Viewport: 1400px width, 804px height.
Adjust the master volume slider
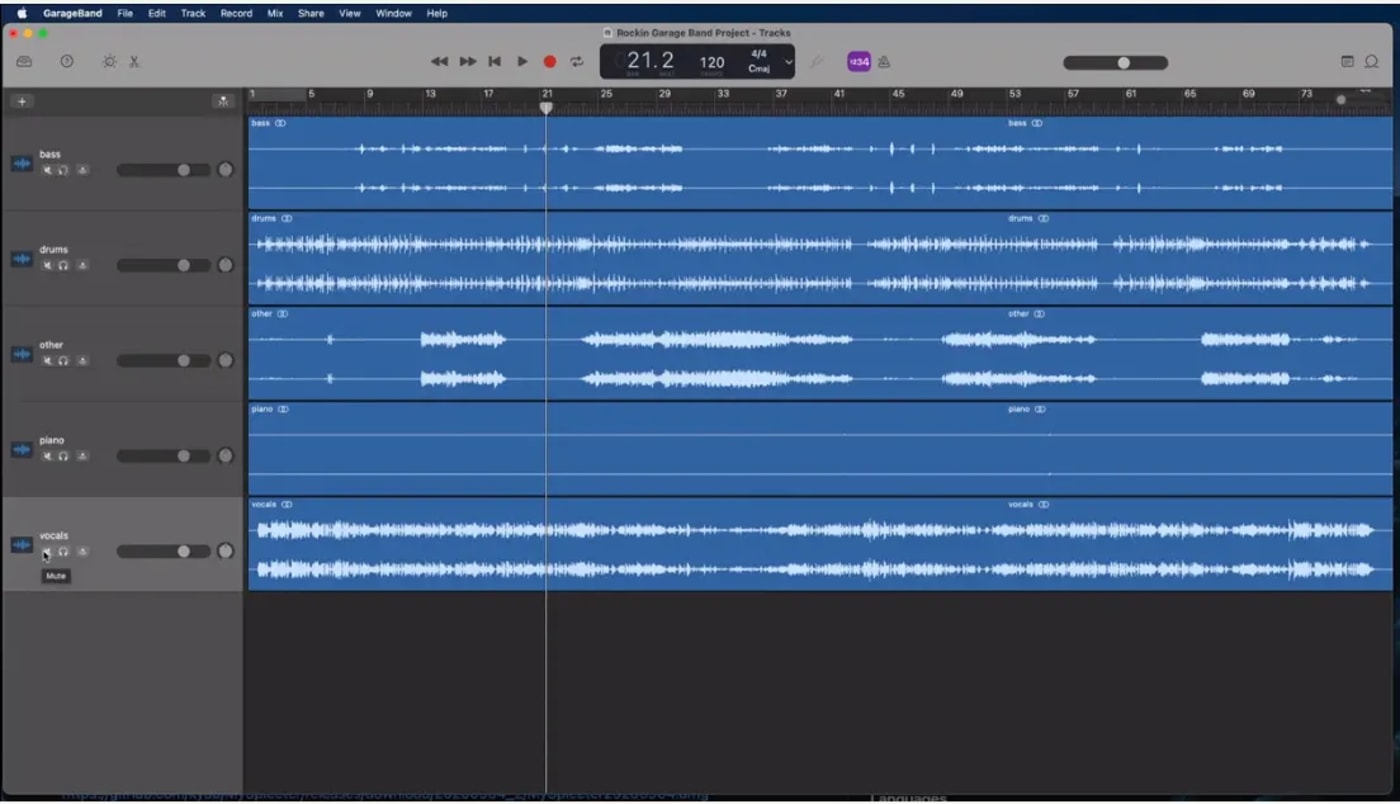click(1122, 61)
